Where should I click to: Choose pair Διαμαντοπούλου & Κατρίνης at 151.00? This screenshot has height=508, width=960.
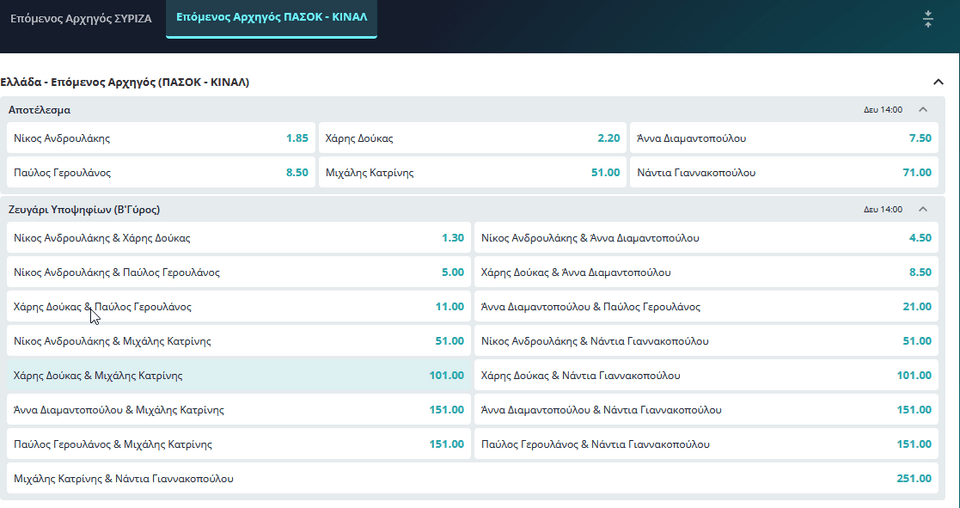tap(239, 410)
